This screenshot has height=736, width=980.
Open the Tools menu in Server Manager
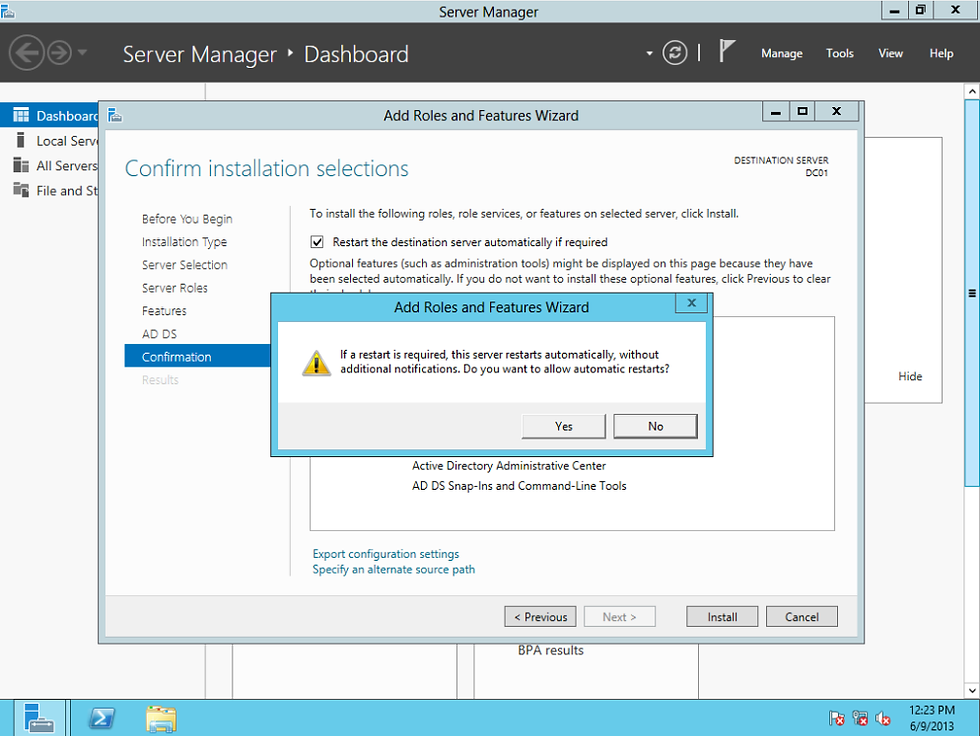pos(839,54)
